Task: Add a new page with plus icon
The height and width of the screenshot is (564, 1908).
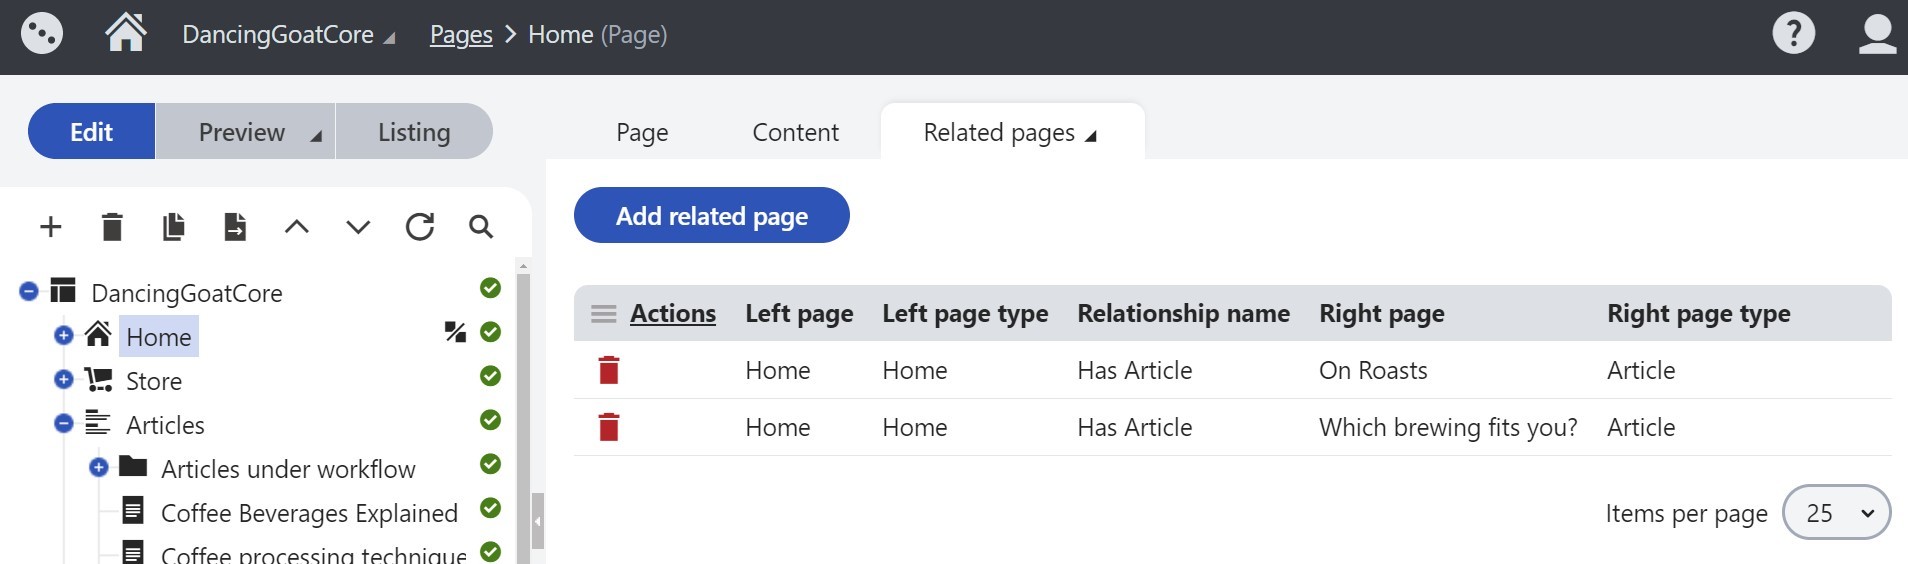Action: pyautogui.click(x=51, y=227)
